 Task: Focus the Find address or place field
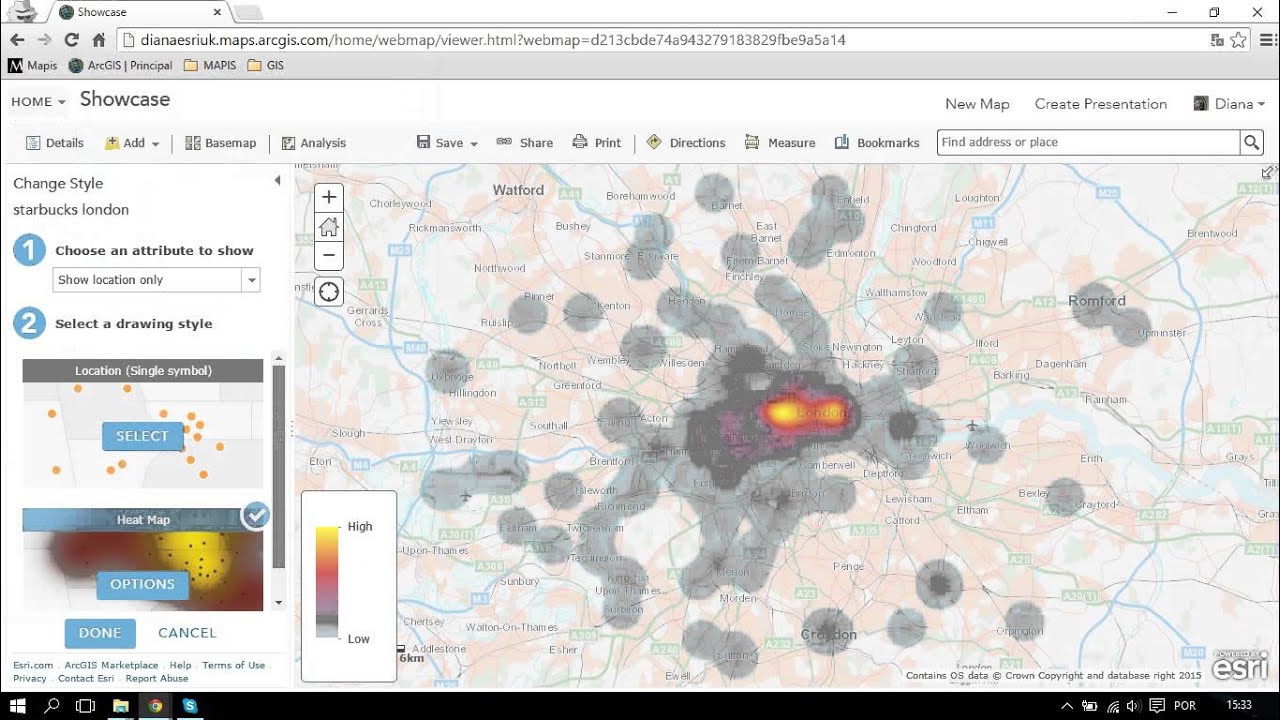[1088, 142]
